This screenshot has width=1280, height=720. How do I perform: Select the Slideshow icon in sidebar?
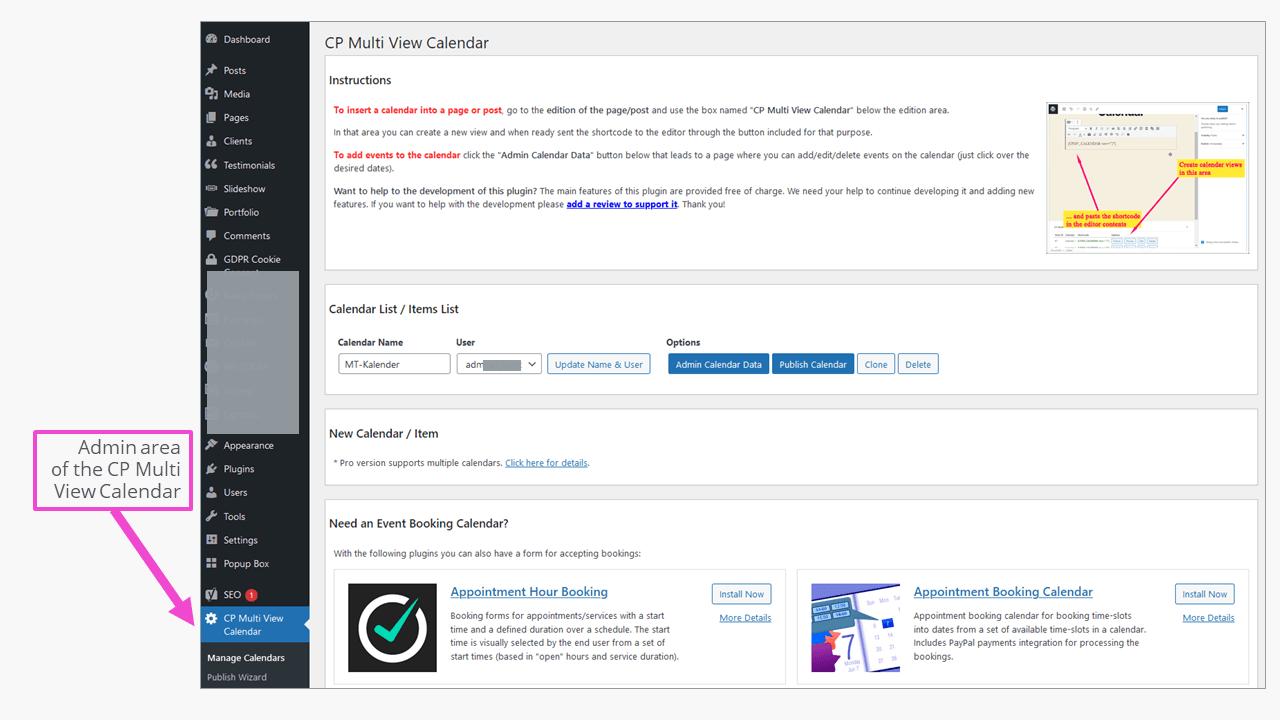(212, 188)
